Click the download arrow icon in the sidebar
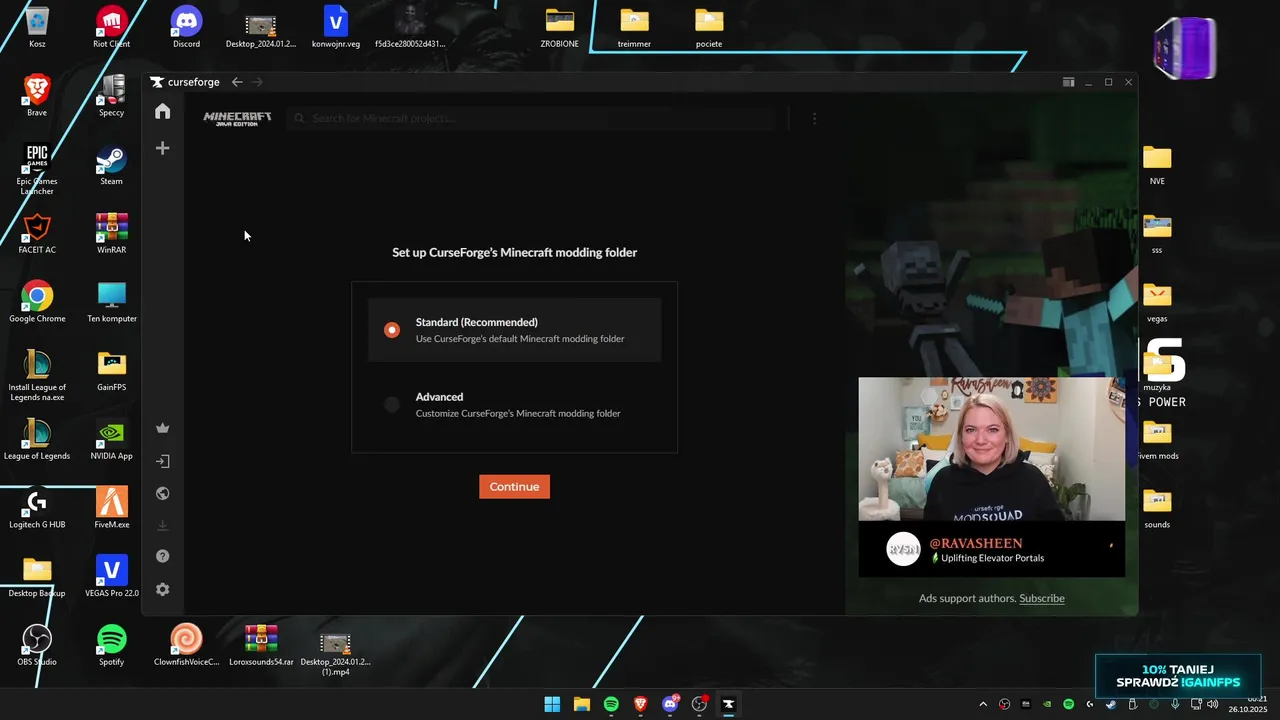This screenshot has width=1280, height=720. click(162, 525)
